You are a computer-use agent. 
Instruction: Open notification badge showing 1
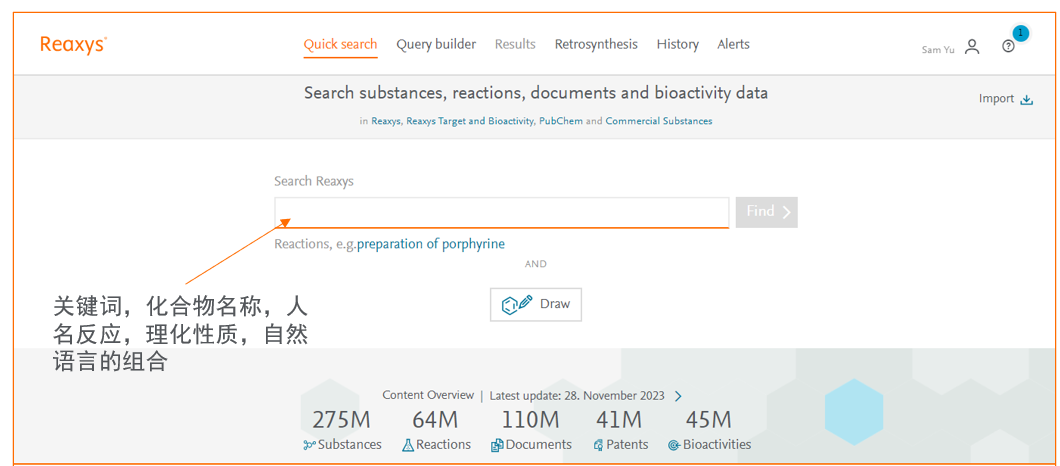pyautogui.click(x=1020, y=32)
